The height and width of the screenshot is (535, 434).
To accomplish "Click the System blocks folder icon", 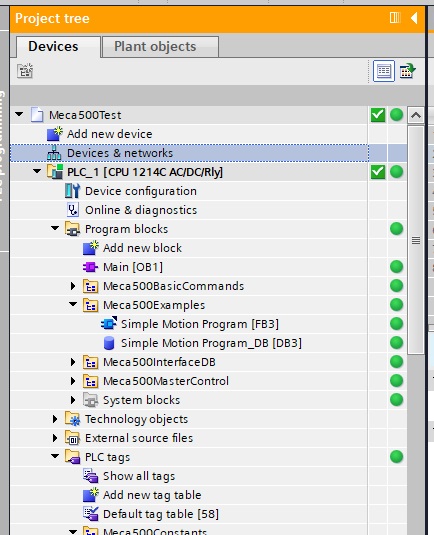I will pos(91,400).
